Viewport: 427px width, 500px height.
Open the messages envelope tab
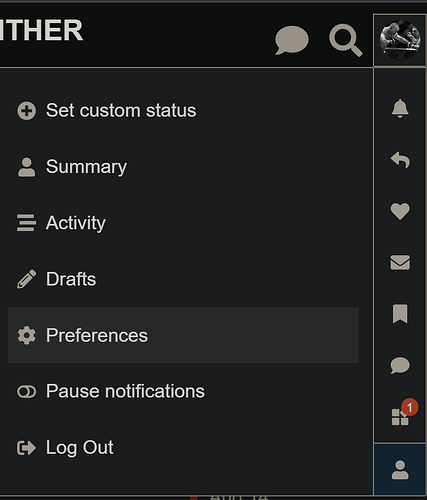(x=400, y=263)
